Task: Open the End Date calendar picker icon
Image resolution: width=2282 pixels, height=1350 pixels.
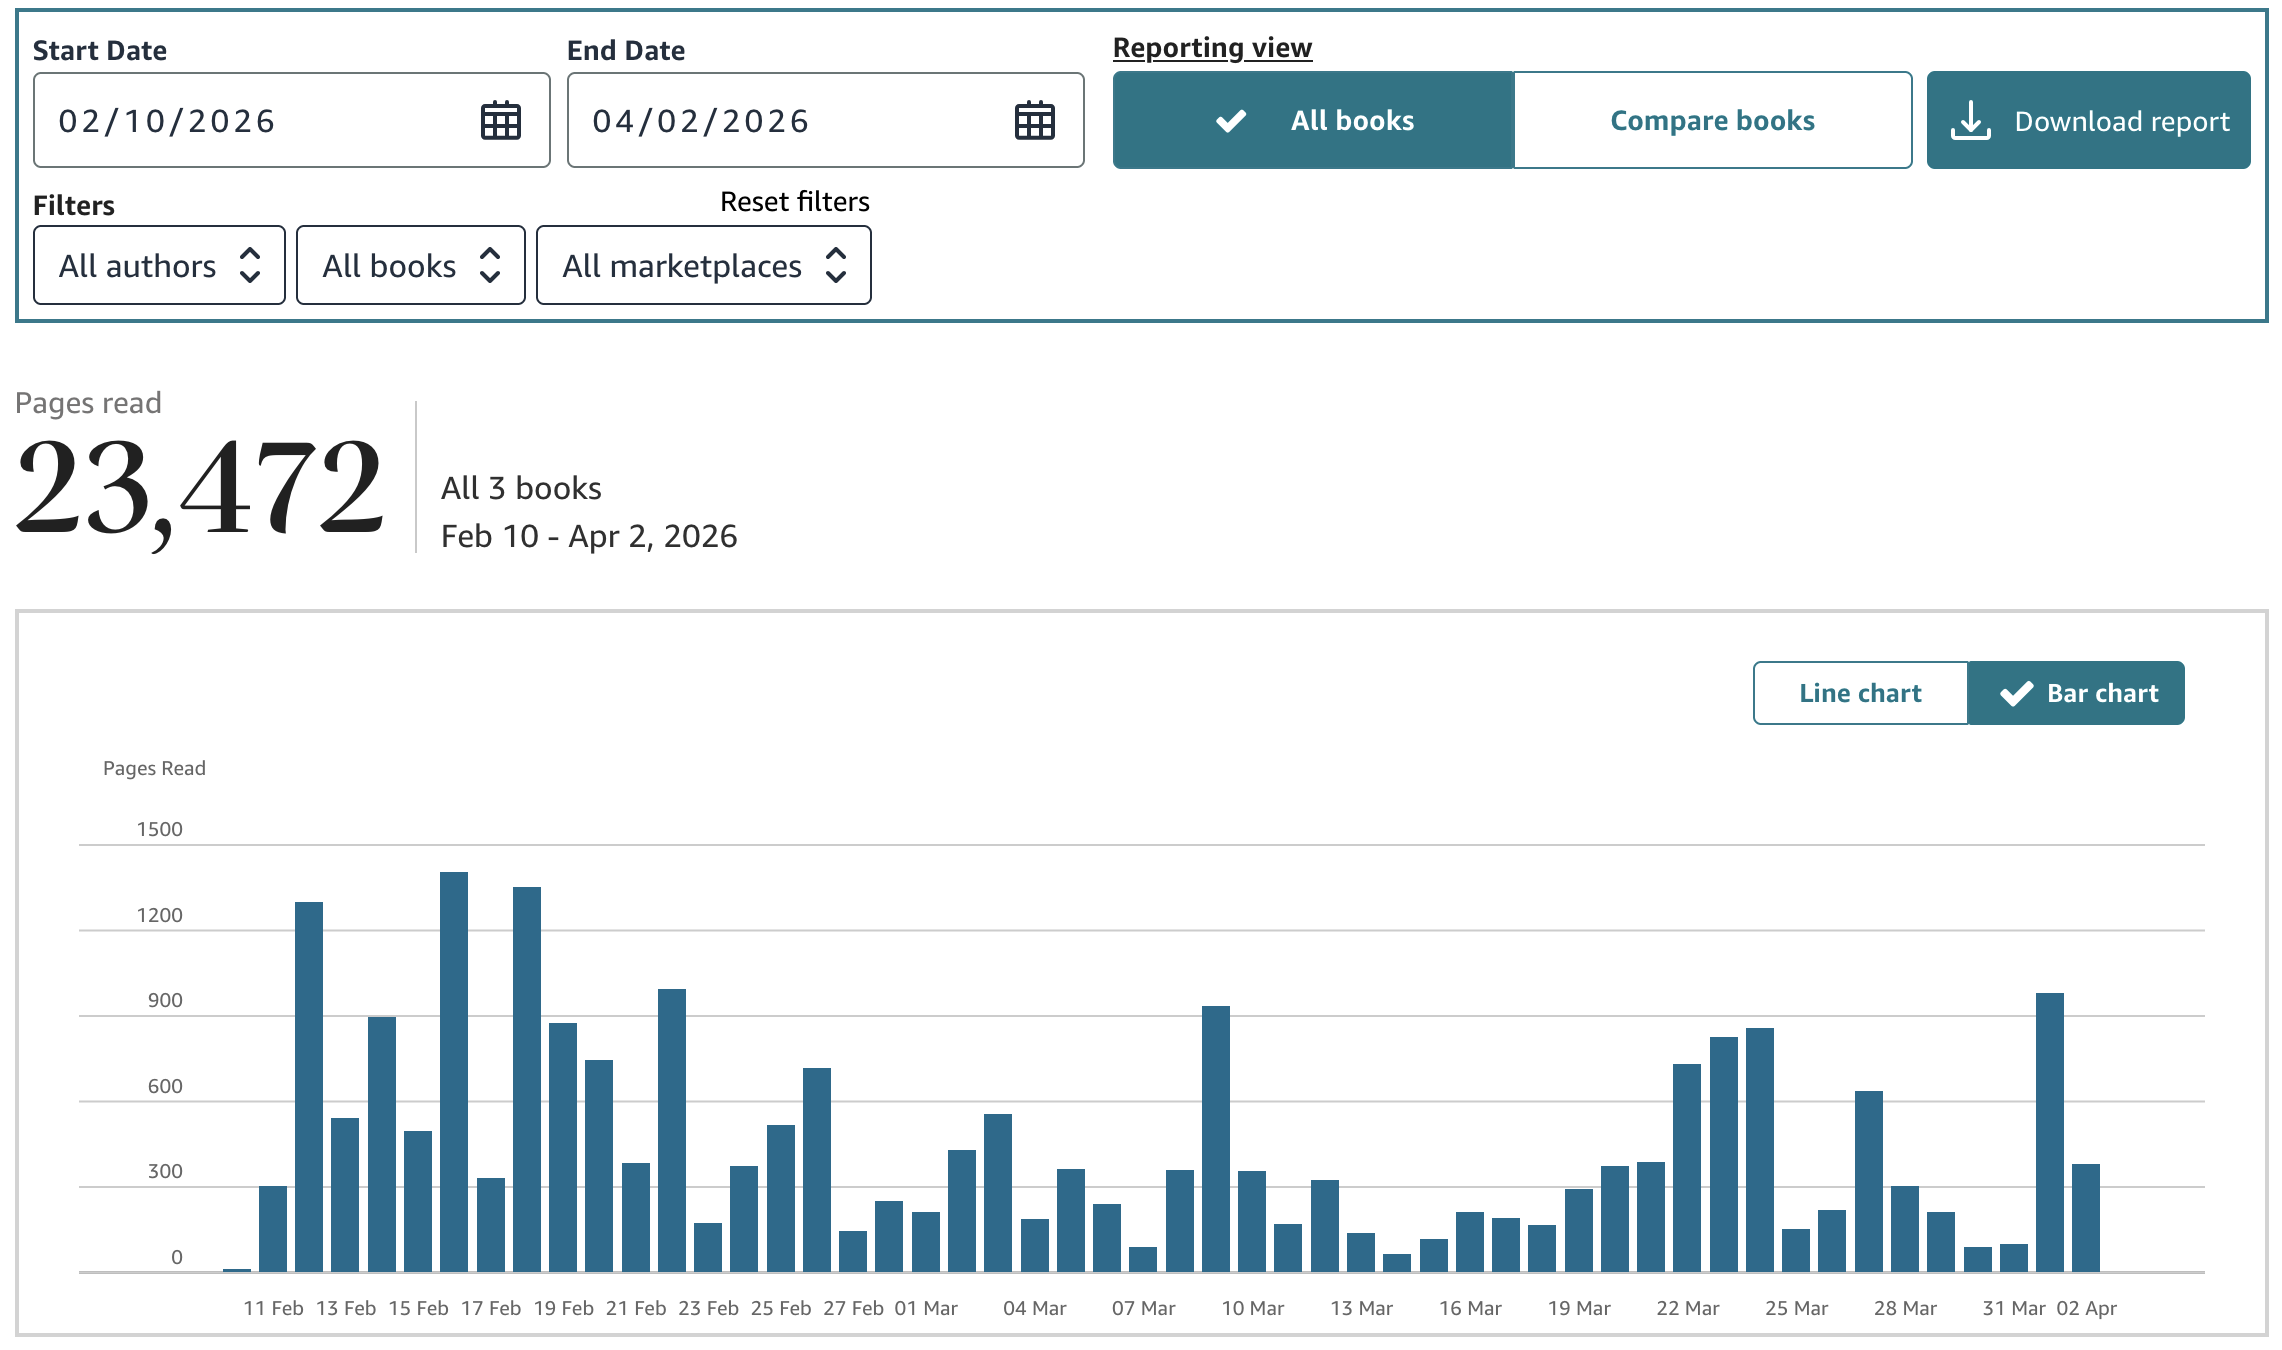Action: [1034, 121]
